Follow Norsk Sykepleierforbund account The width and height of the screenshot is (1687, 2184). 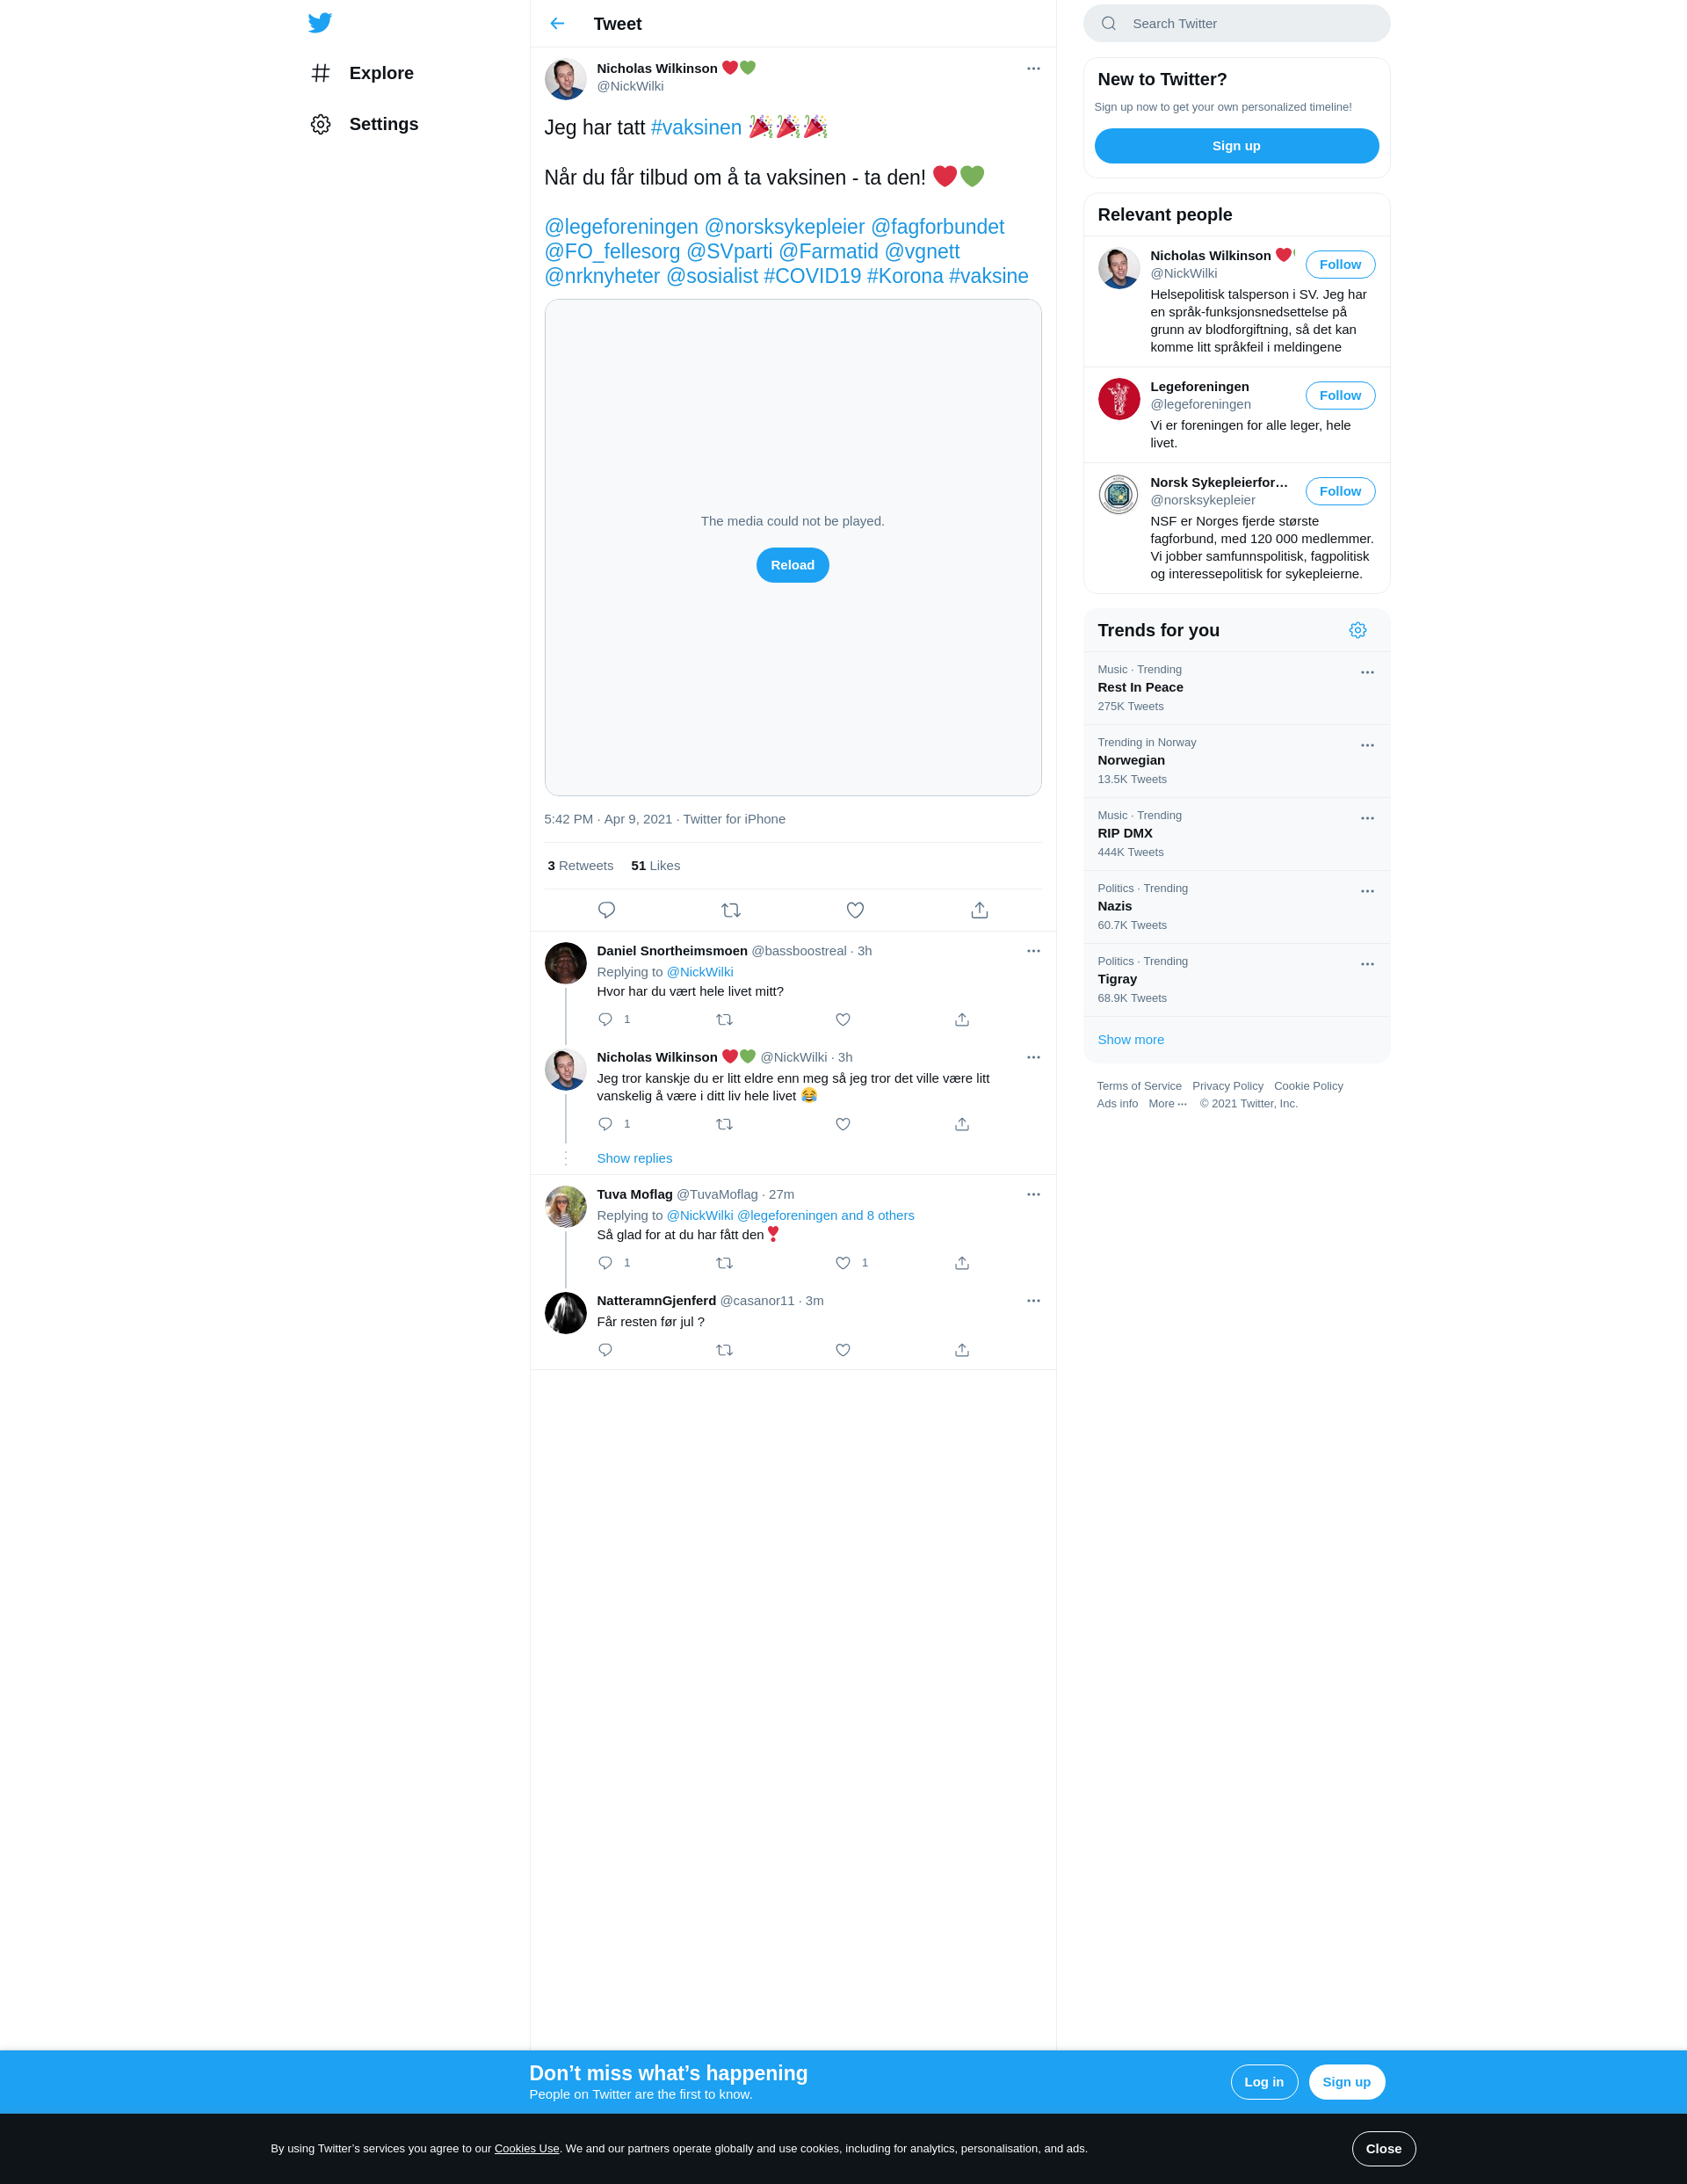[1340, 491]
